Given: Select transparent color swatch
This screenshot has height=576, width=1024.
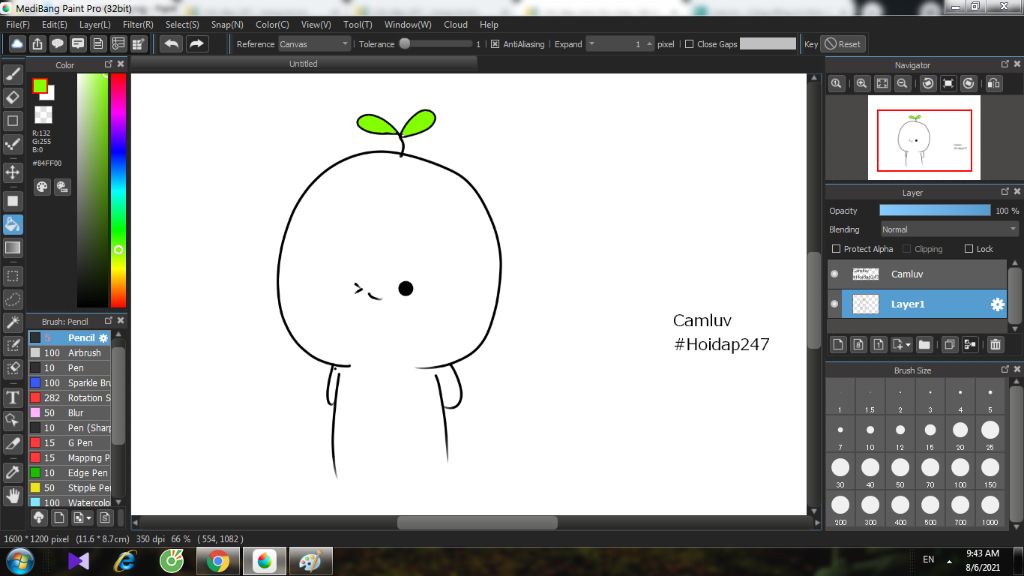Looking at the screenshot, I should pos(43,115).
